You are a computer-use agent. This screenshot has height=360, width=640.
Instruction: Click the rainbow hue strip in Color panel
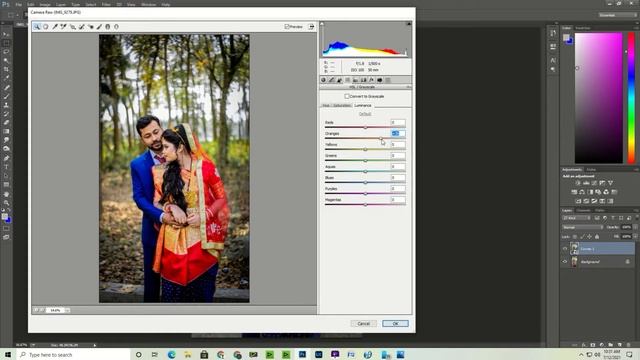click(631, 98)
